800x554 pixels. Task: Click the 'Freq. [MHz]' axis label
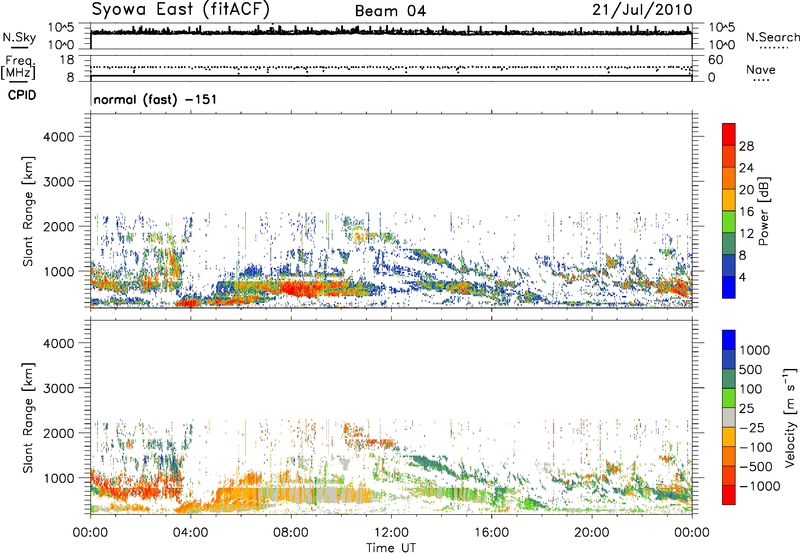coord(18,68)
